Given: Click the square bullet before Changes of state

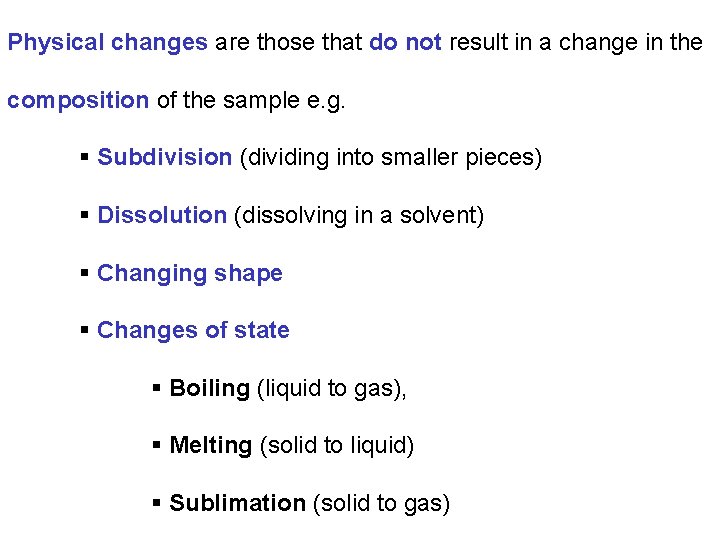Looking at the screenshot, I should click(84, 330).
